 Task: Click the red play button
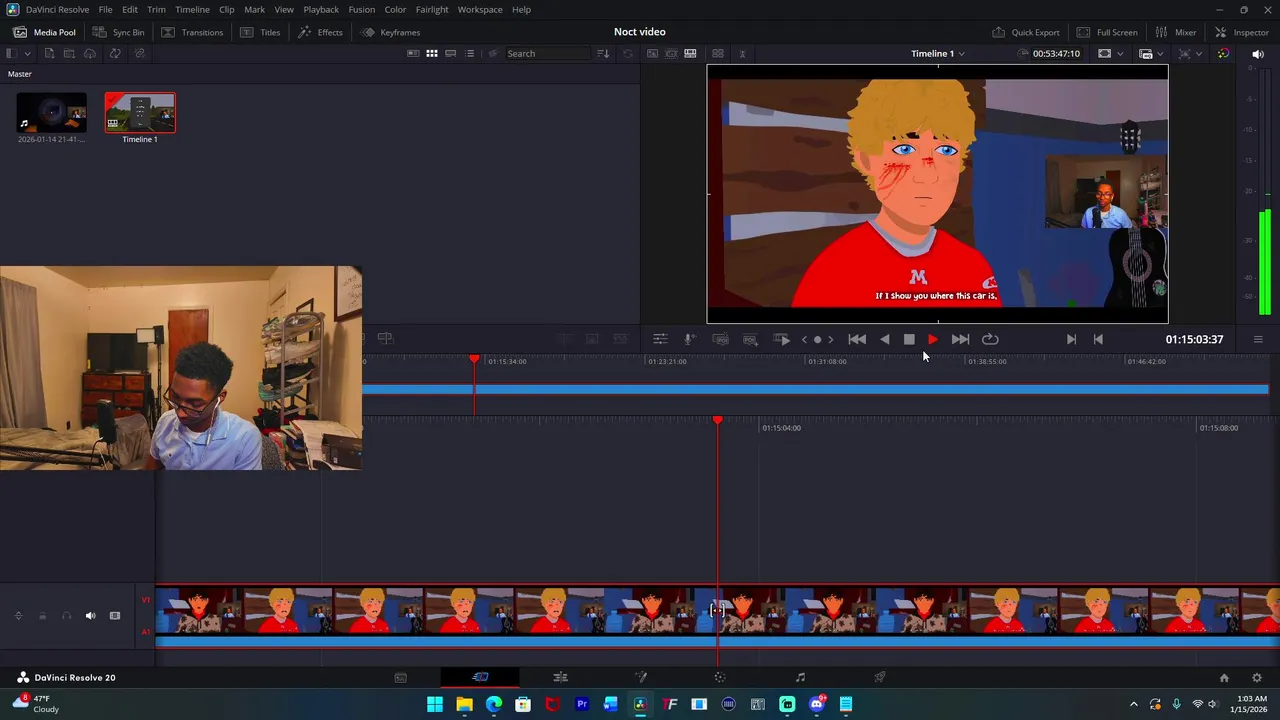[x=933, y=339]
